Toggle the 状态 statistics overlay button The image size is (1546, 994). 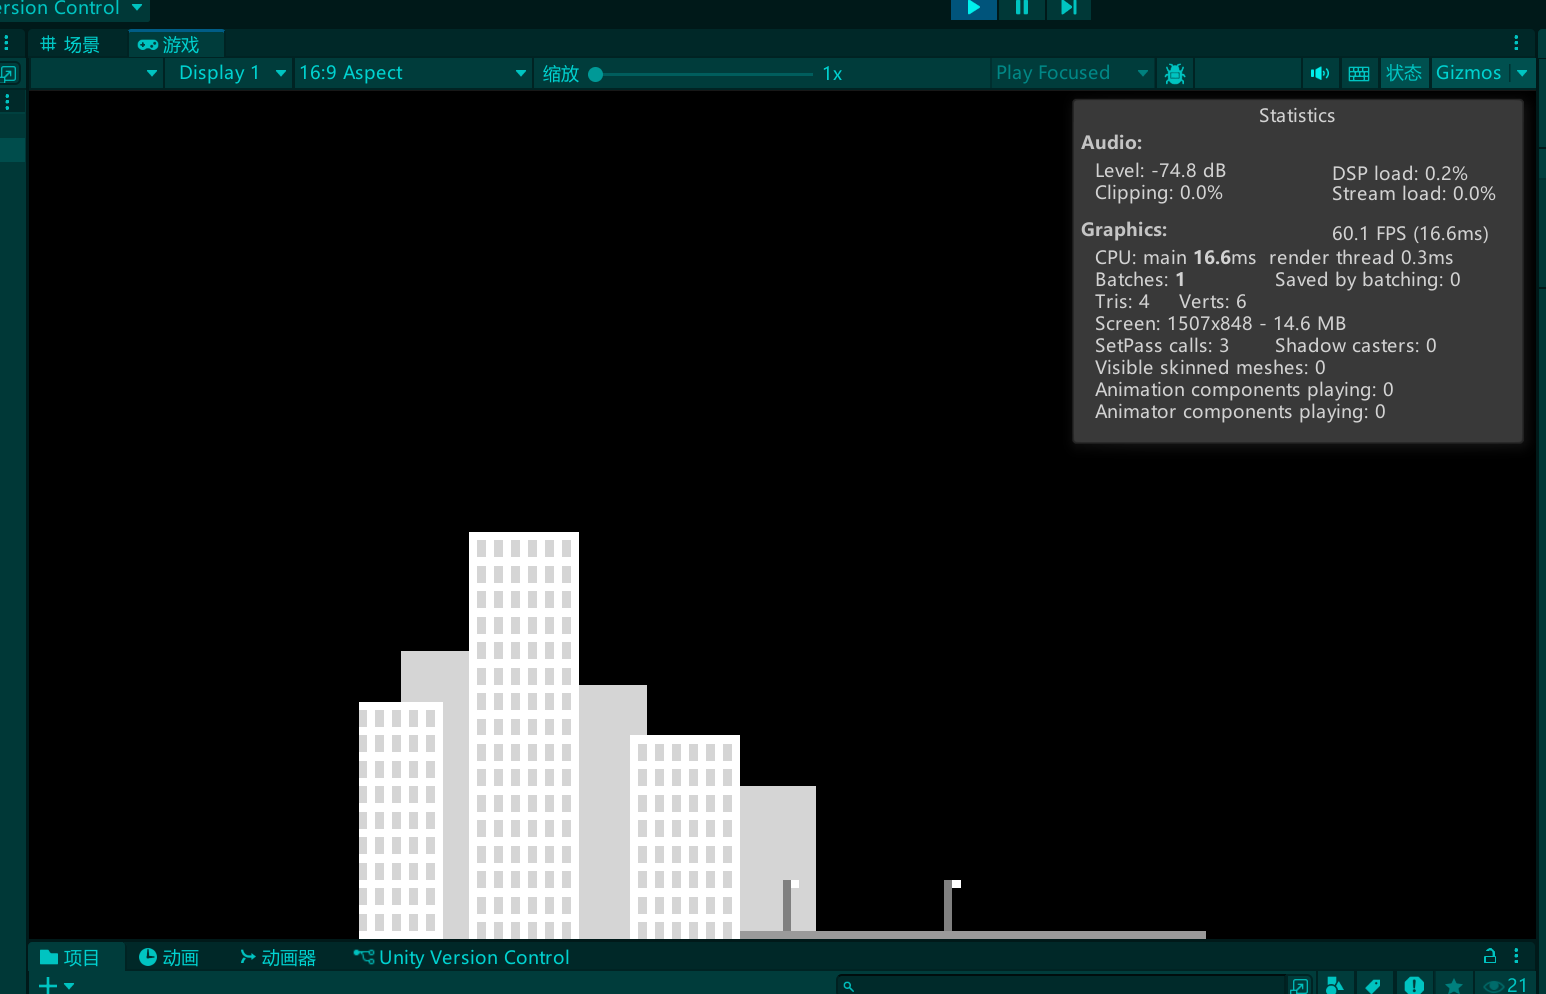[x=1403, y=73]
